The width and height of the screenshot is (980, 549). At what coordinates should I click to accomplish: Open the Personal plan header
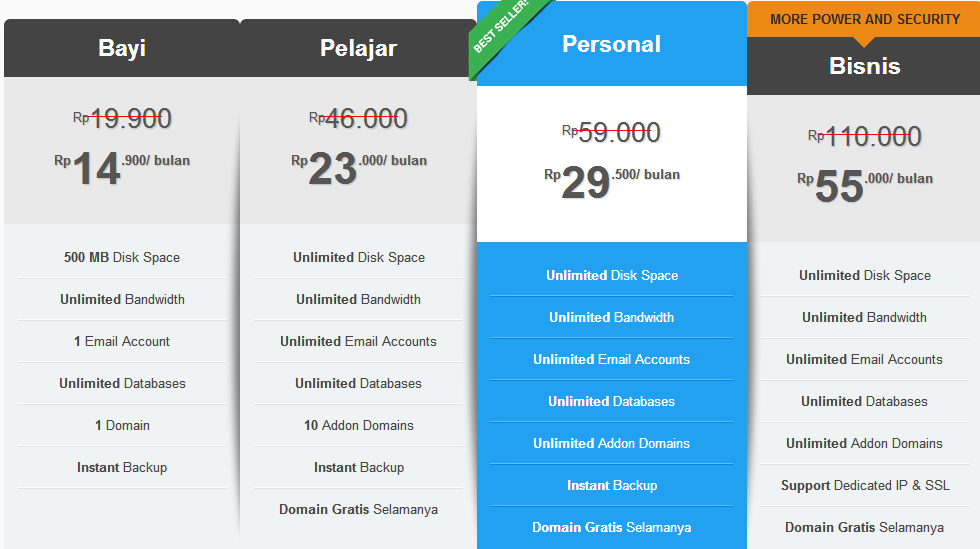(611, 44)
